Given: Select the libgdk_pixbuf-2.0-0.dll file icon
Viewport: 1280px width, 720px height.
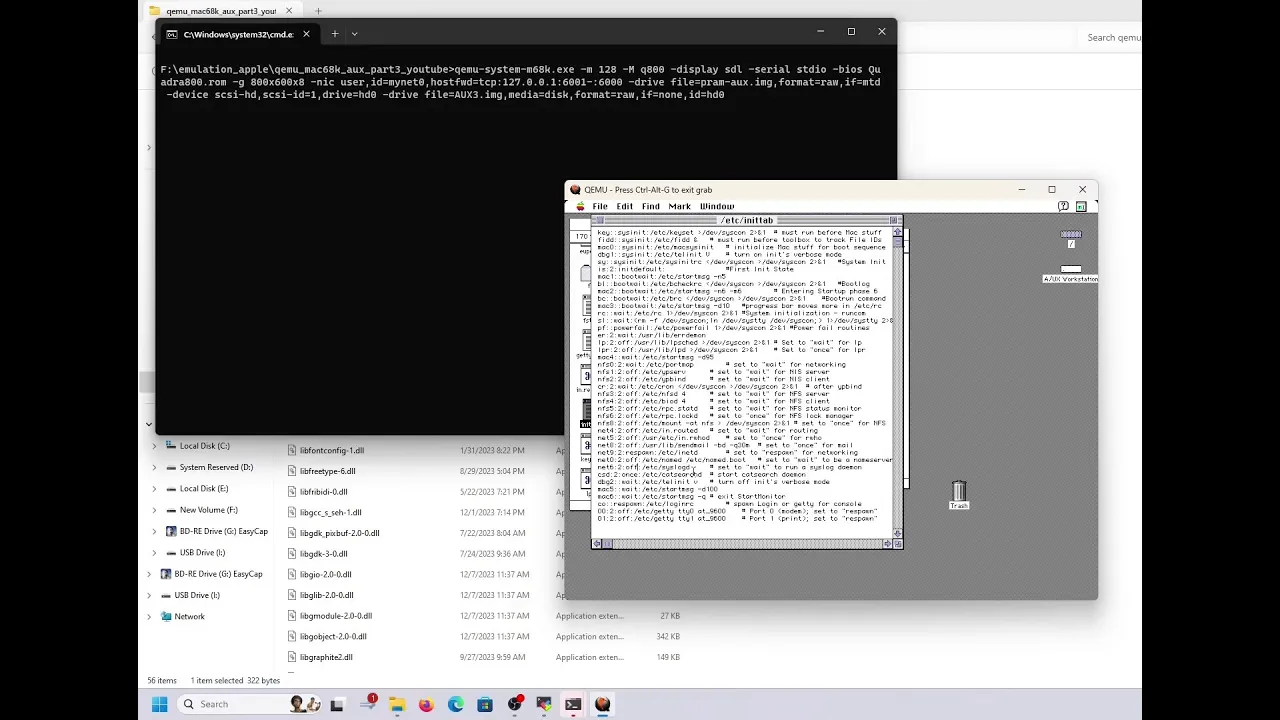Looking at the screenshot, I should pos(292,533).
